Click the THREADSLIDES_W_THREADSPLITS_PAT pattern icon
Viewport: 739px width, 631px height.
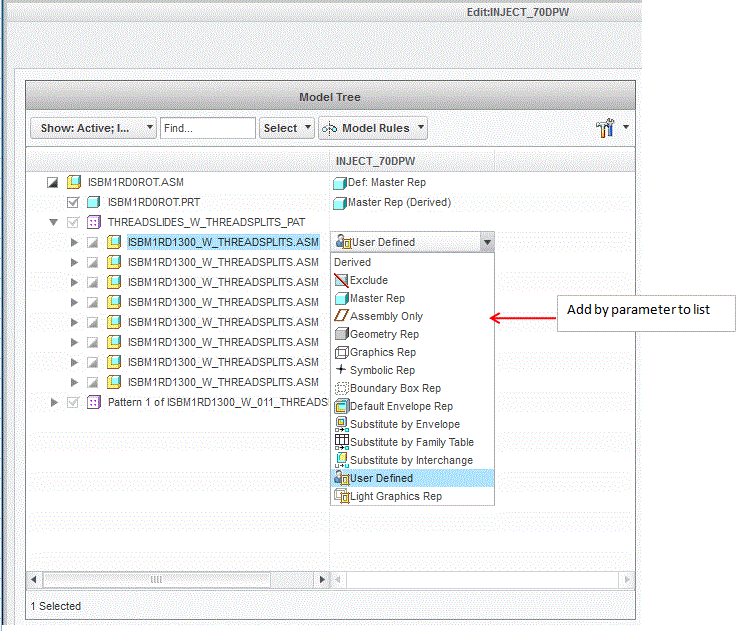click(94, 222)
